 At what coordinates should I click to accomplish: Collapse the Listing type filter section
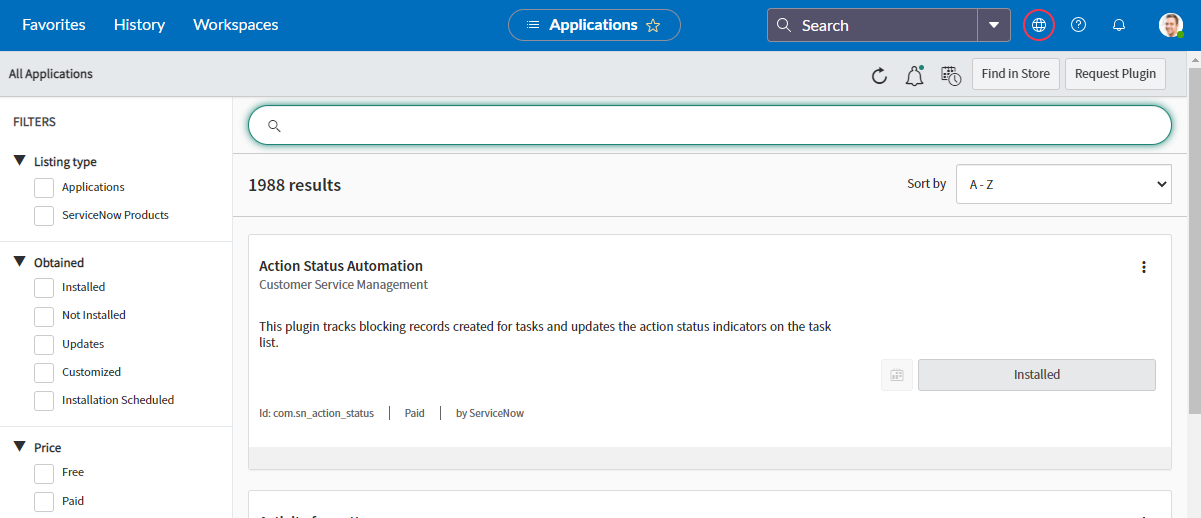coord(20,161)
